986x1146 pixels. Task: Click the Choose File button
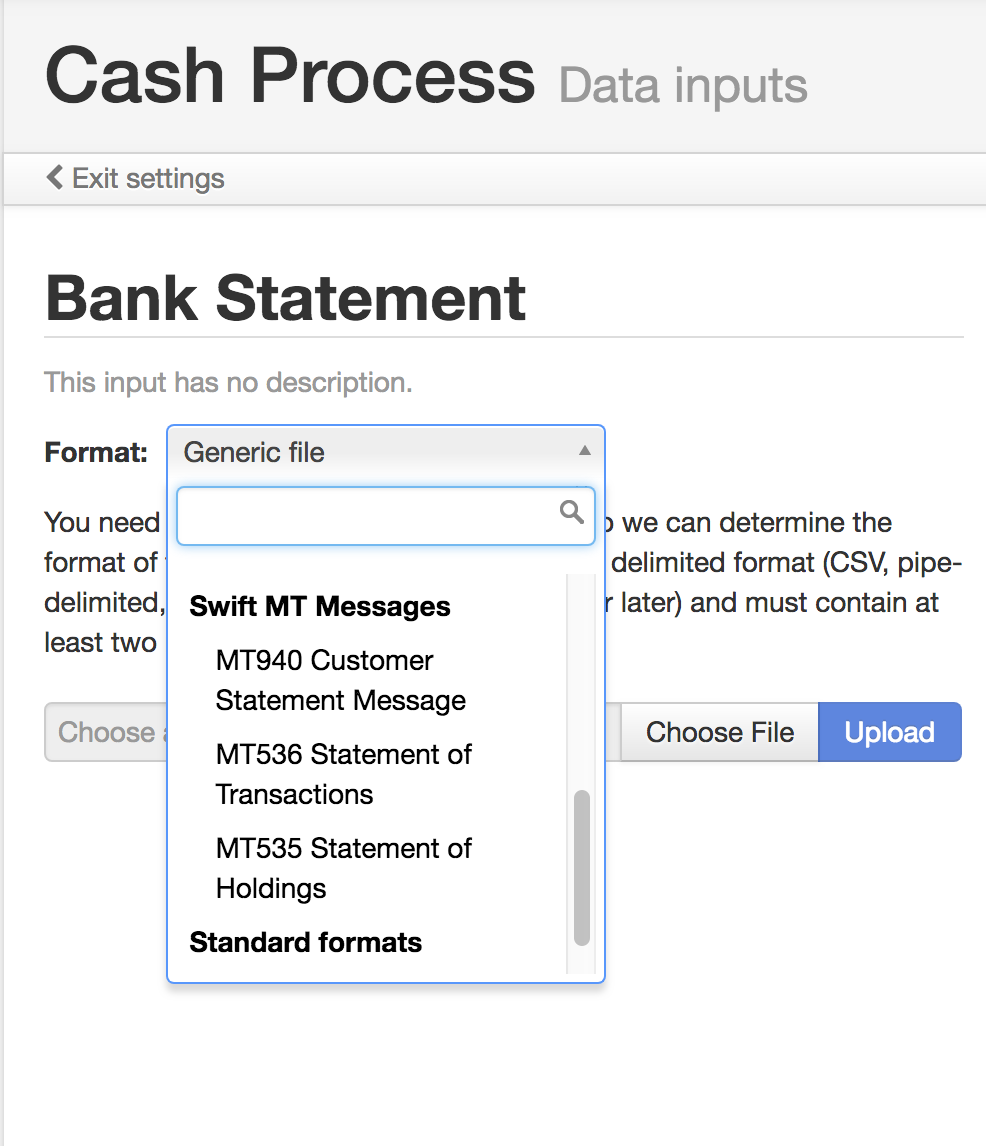click(718, 732)
